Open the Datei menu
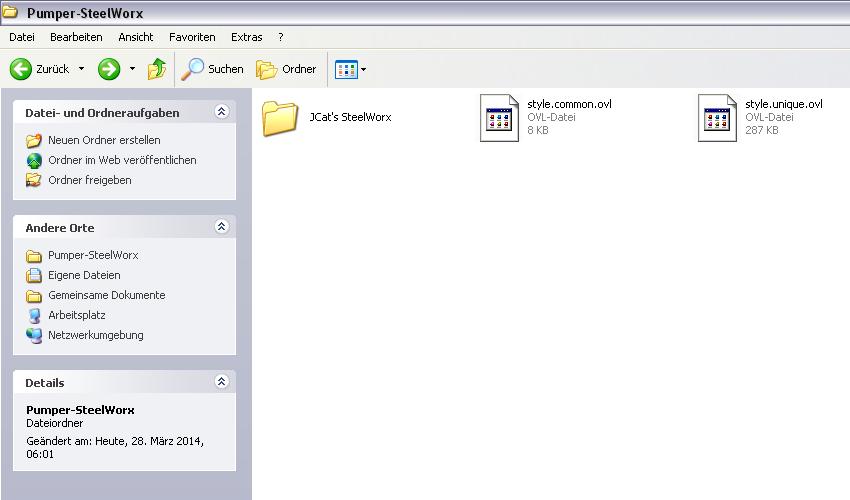This screenshot has height=500, width=850. [22, 37]
